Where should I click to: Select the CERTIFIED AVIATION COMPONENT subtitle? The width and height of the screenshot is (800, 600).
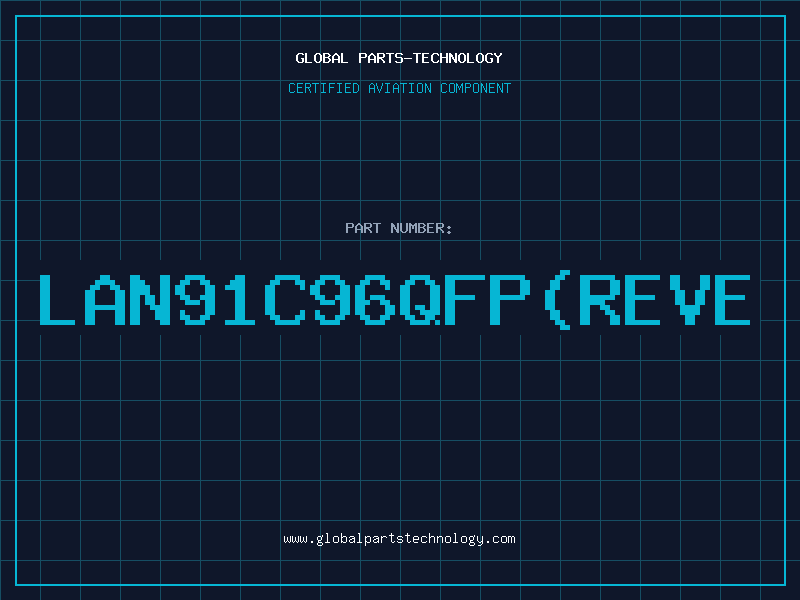(x=399, y=88)
